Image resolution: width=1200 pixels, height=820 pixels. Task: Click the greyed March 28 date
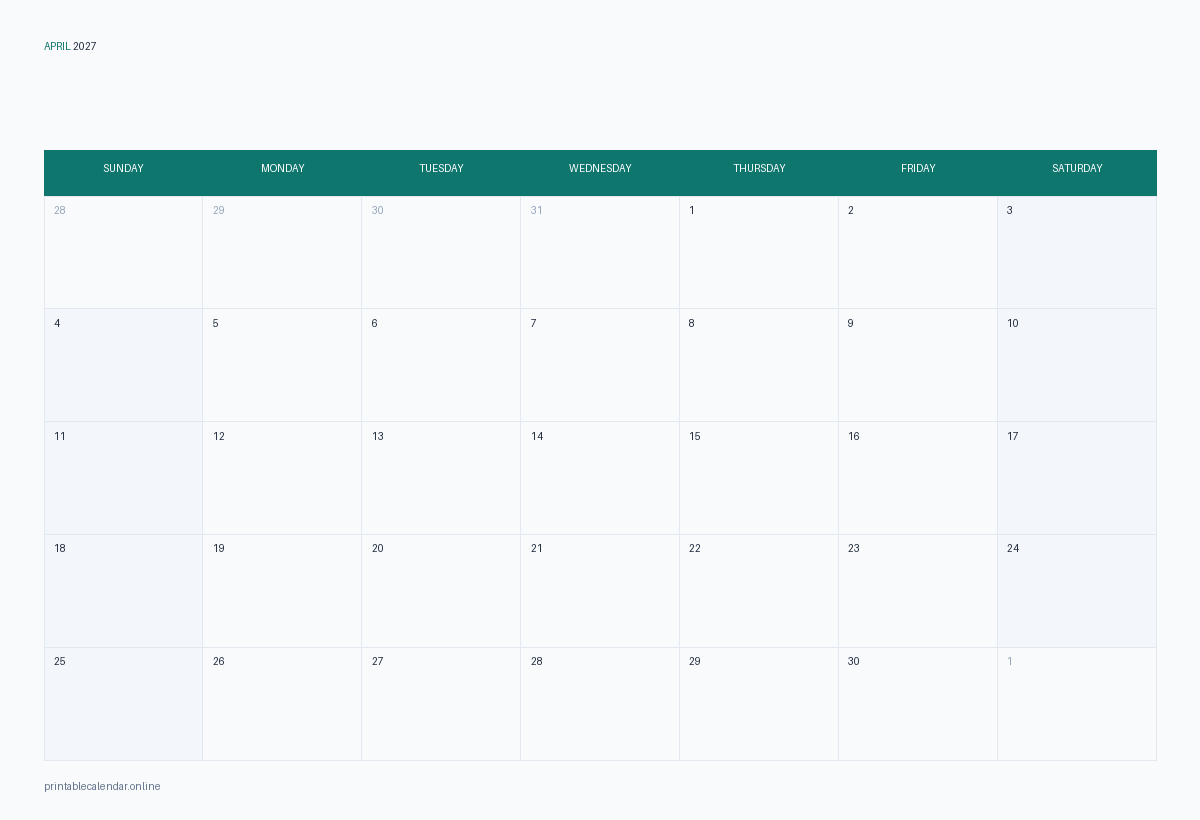60,211
